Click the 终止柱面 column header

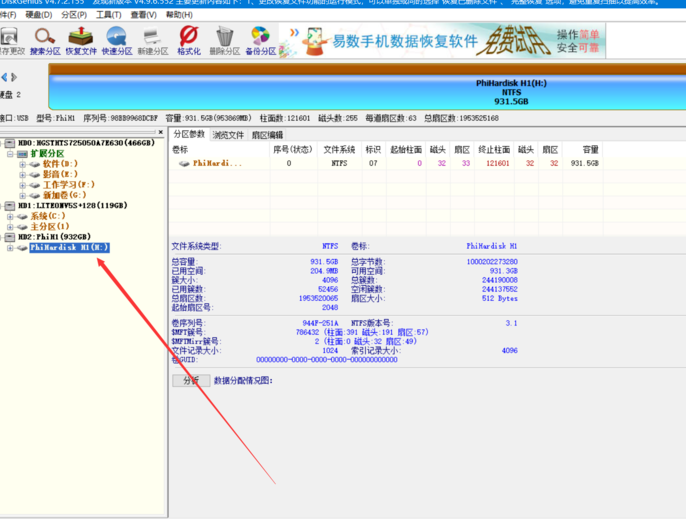tap(494, 150)
